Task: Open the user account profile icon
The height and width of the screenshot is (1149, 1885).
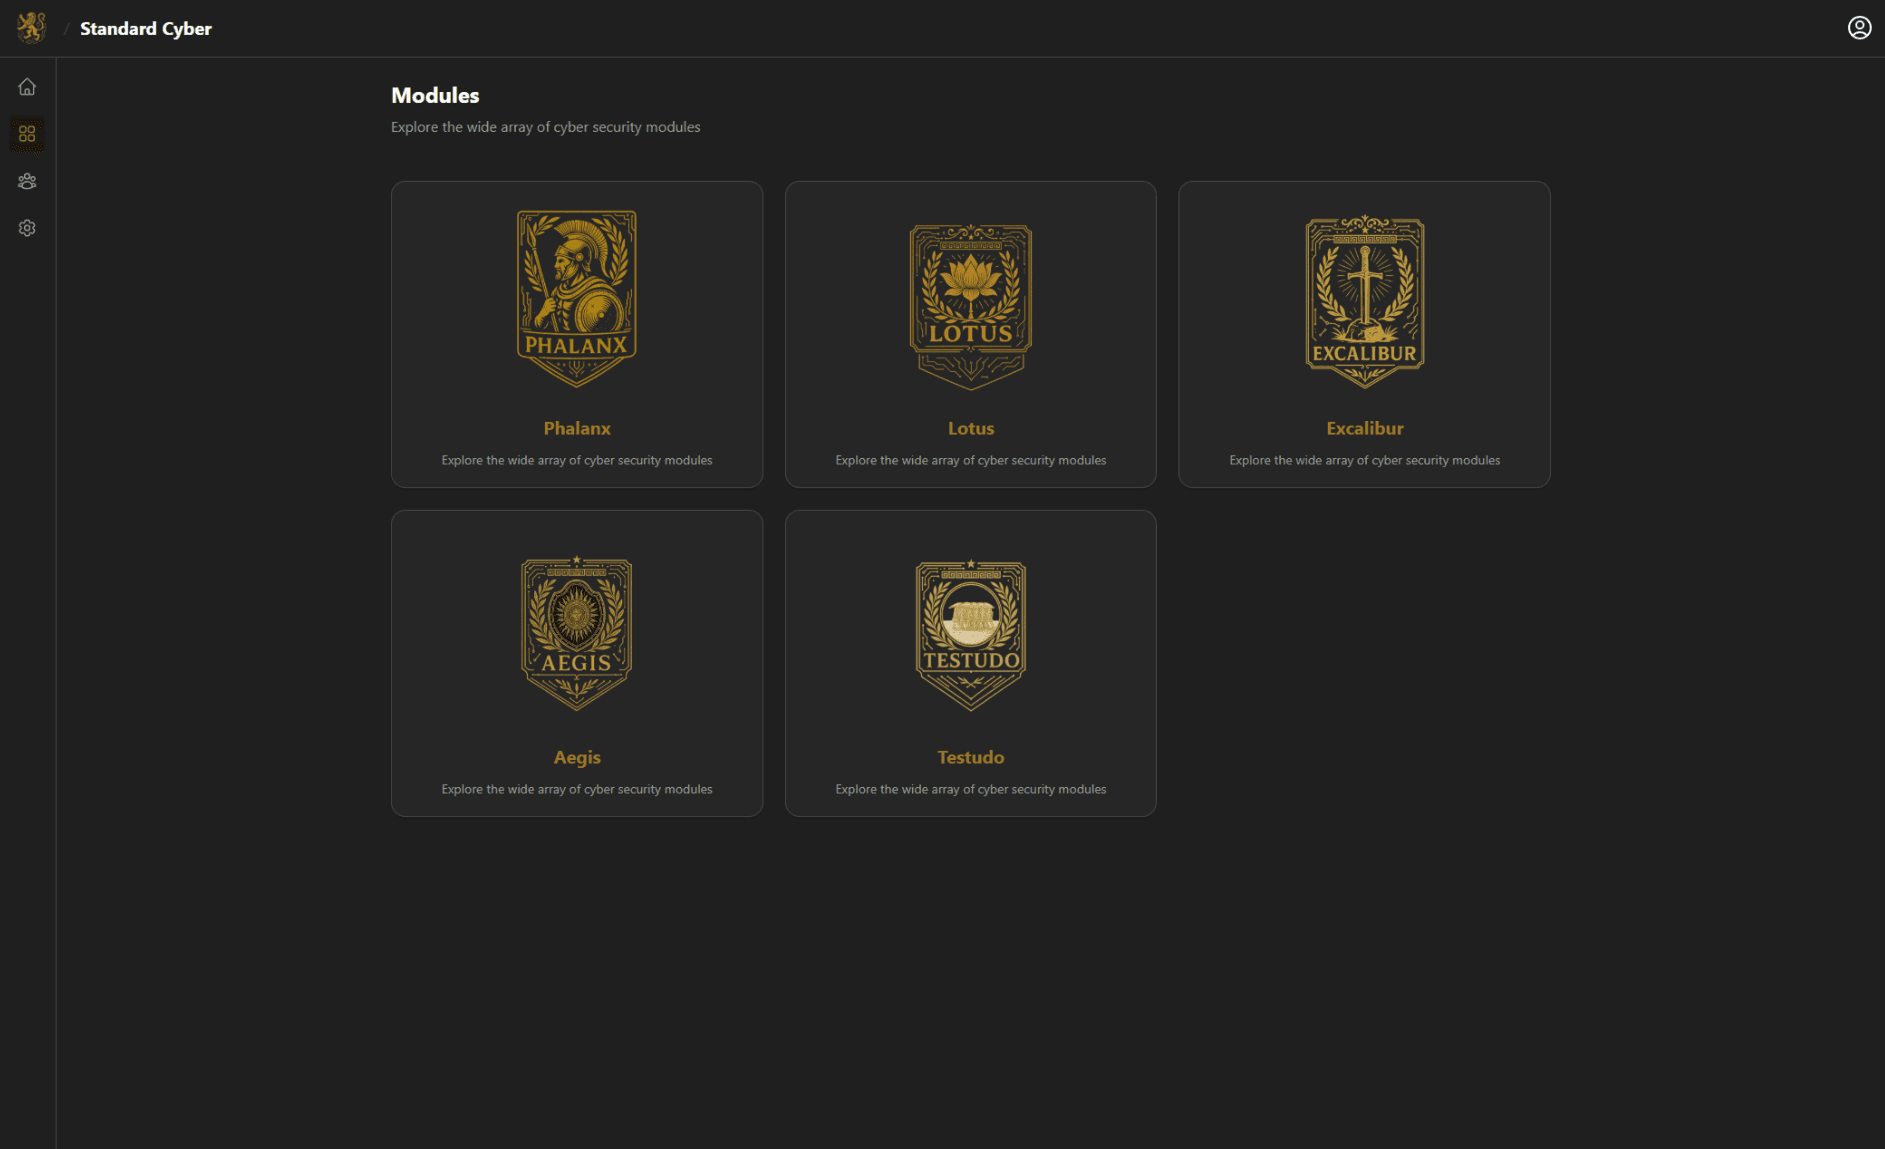Action: (1860, 27)
